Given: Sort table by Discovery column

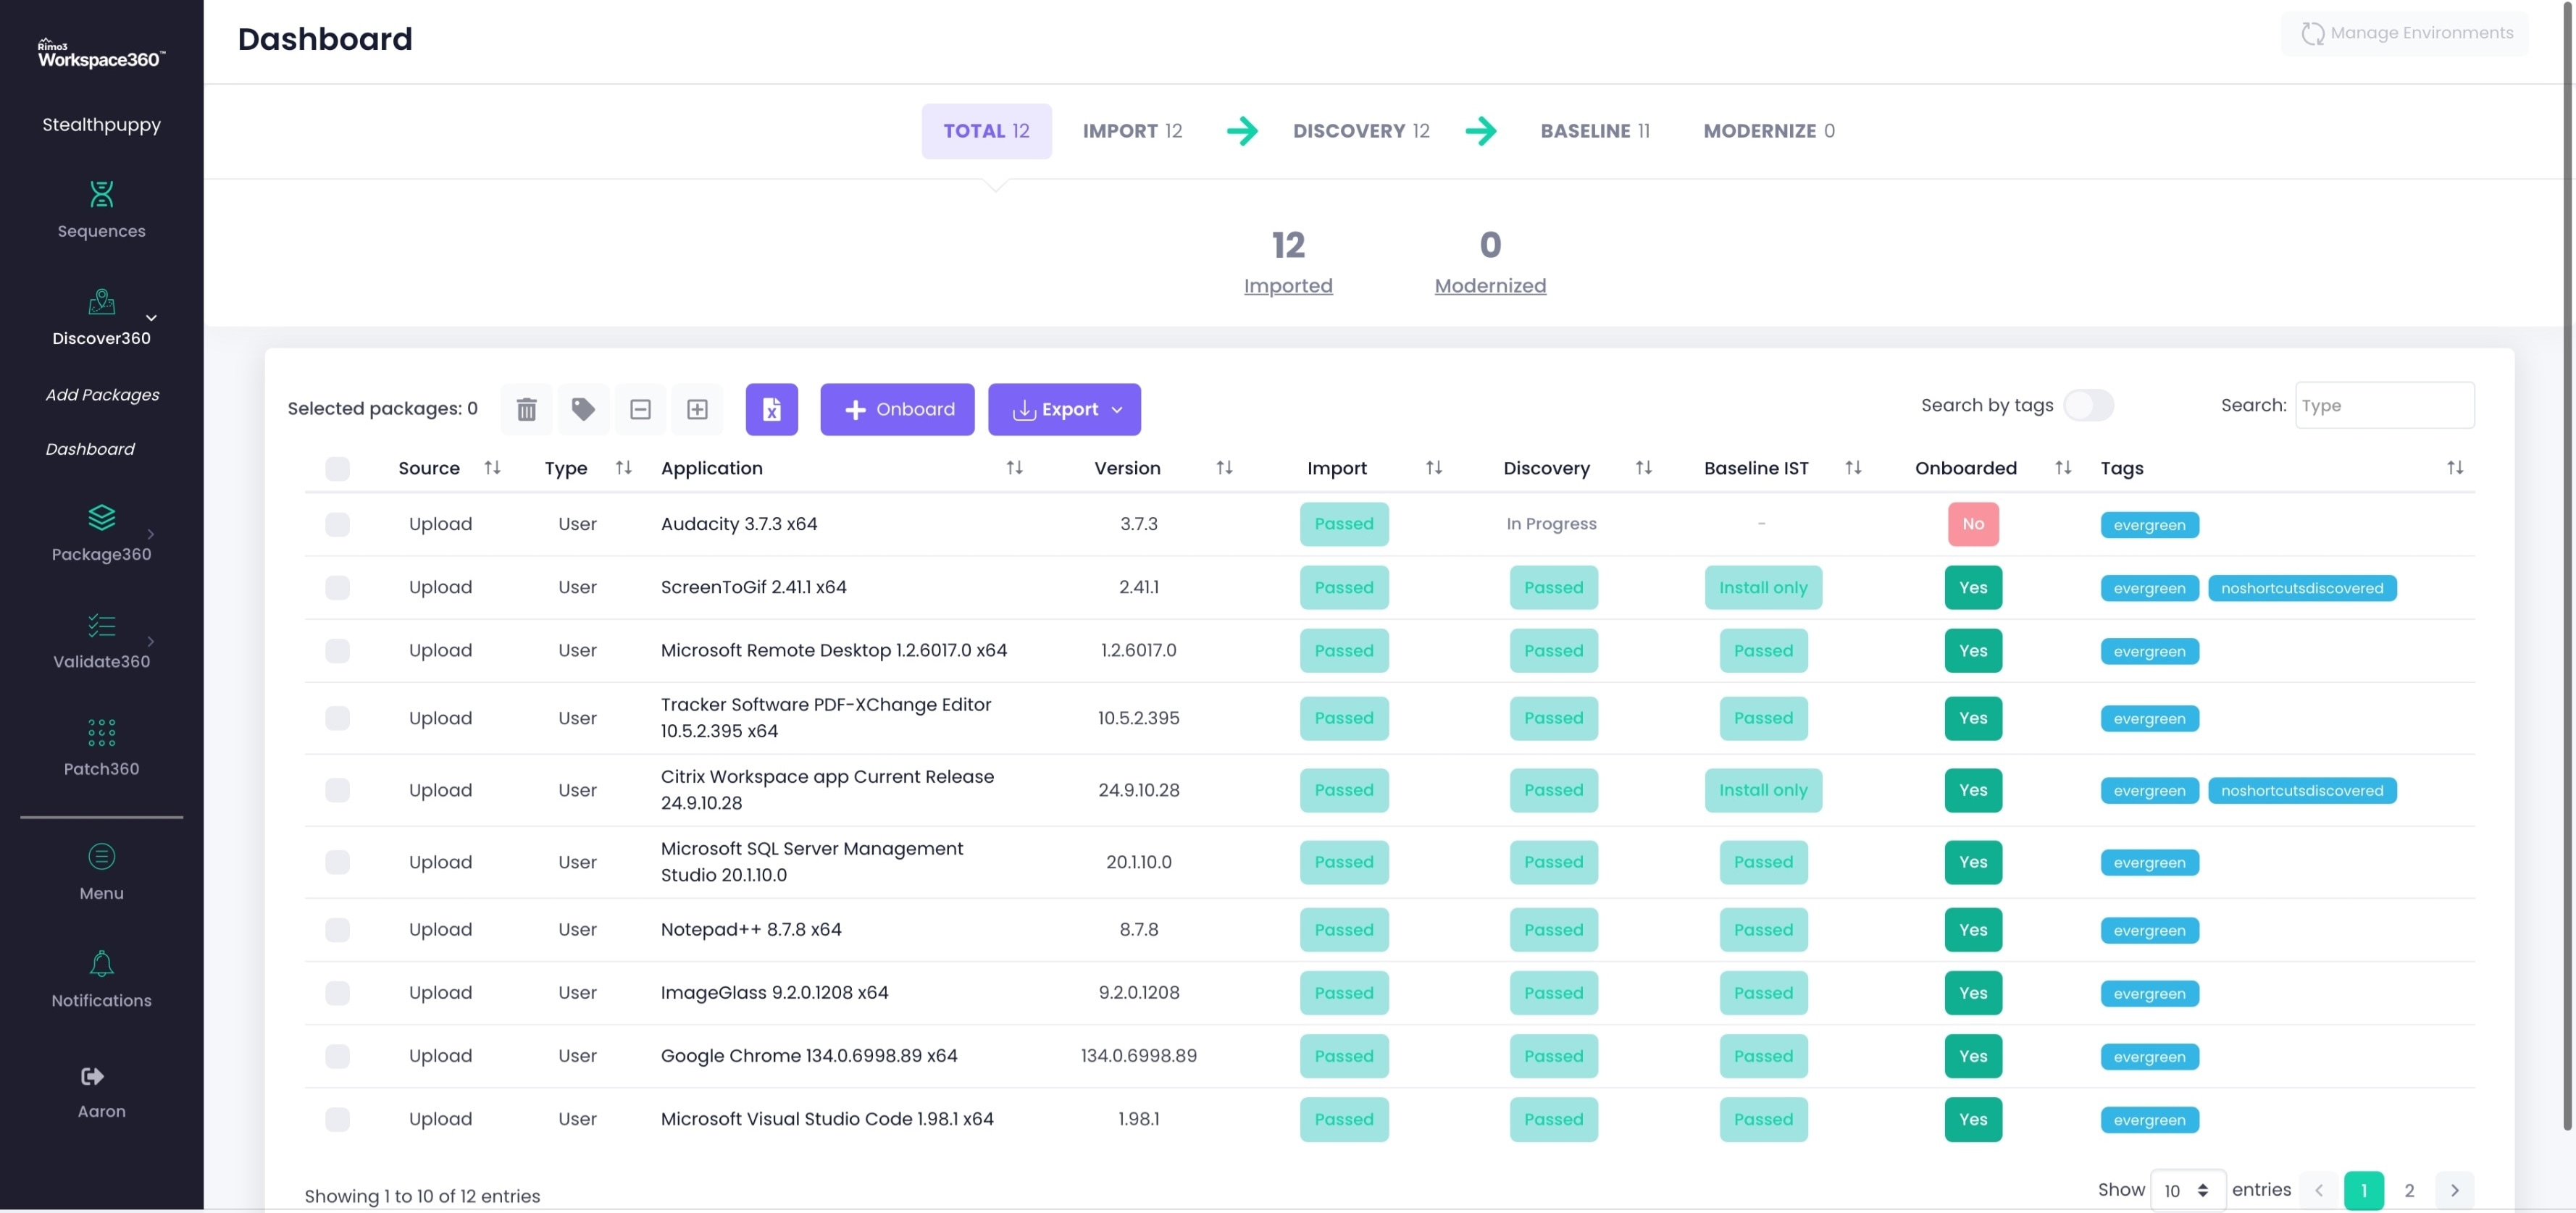Looking at the screenshot, I should (x=1643, y=468).
